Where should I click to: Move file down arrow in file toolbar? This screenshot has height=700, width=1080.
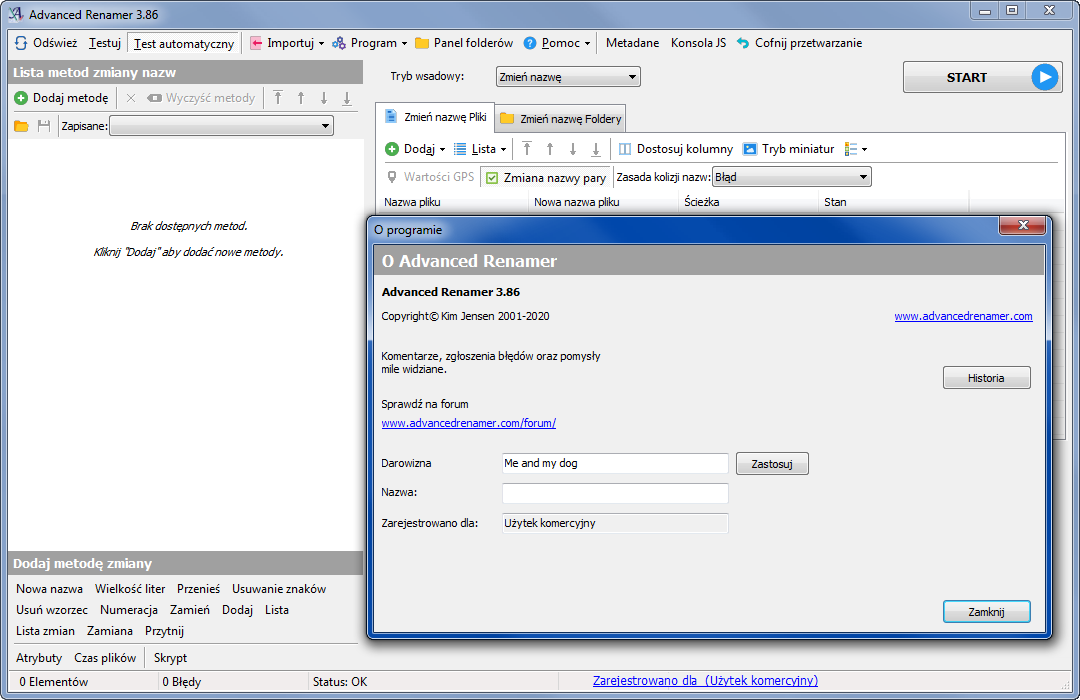click(x=572, y=149)
